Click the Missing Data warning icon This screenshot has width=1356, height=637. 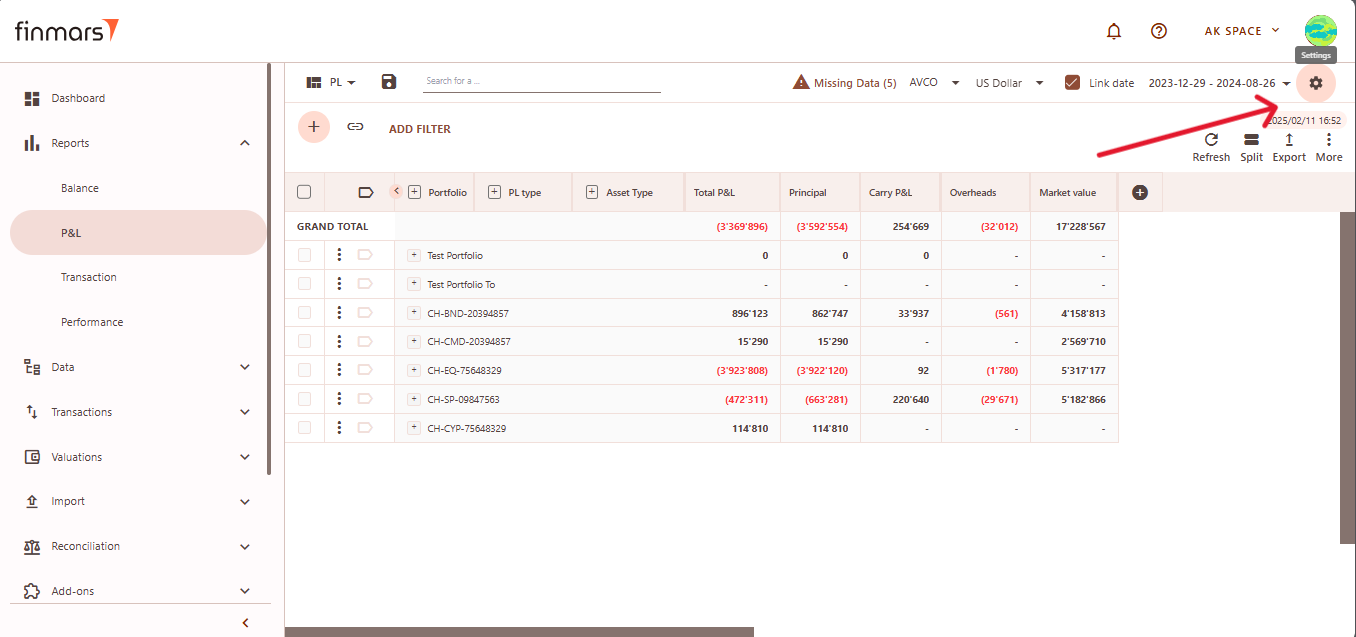800,83
